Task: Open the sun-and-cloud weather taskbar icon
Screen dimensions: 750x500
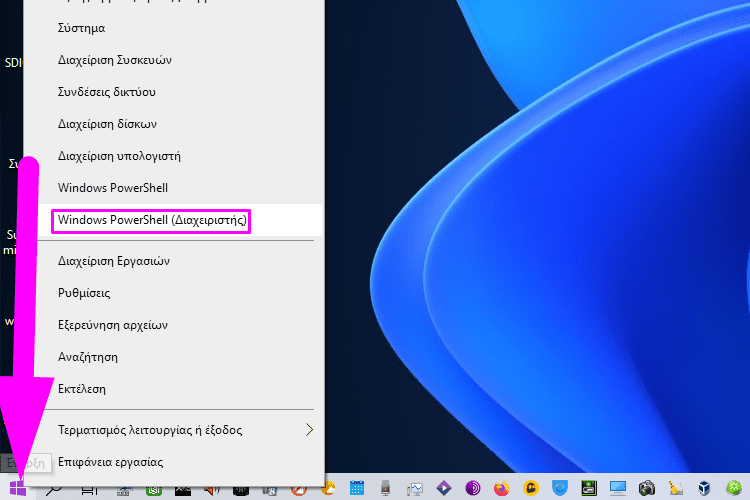Action: [329, 488]
